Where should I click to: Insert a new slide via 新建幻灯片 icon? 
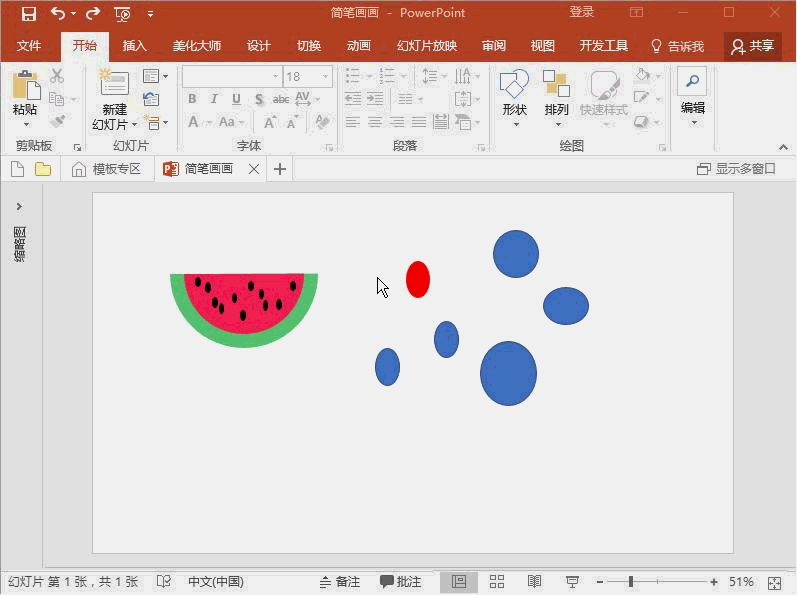[114, 82]
